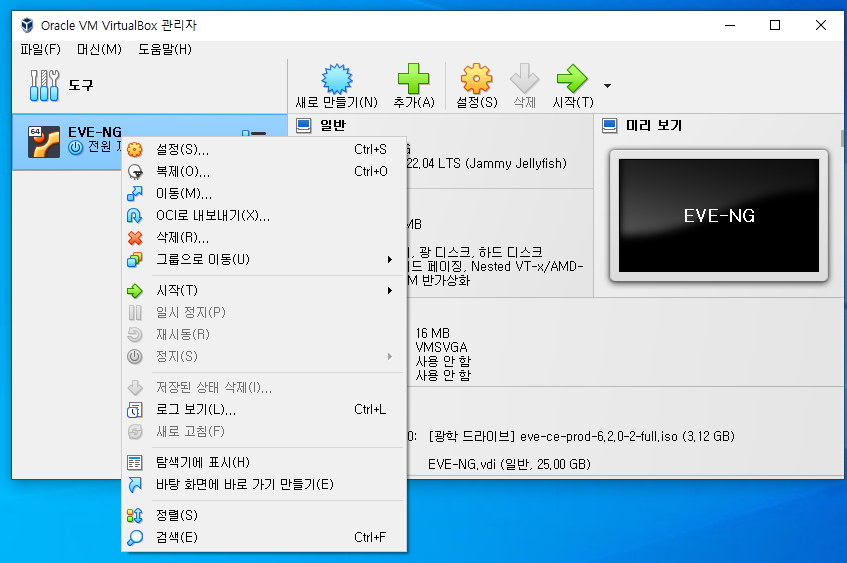Click the green arrow icon beside 시작(T)
Viewport: 847px width, 563px height.
(135, 291)
